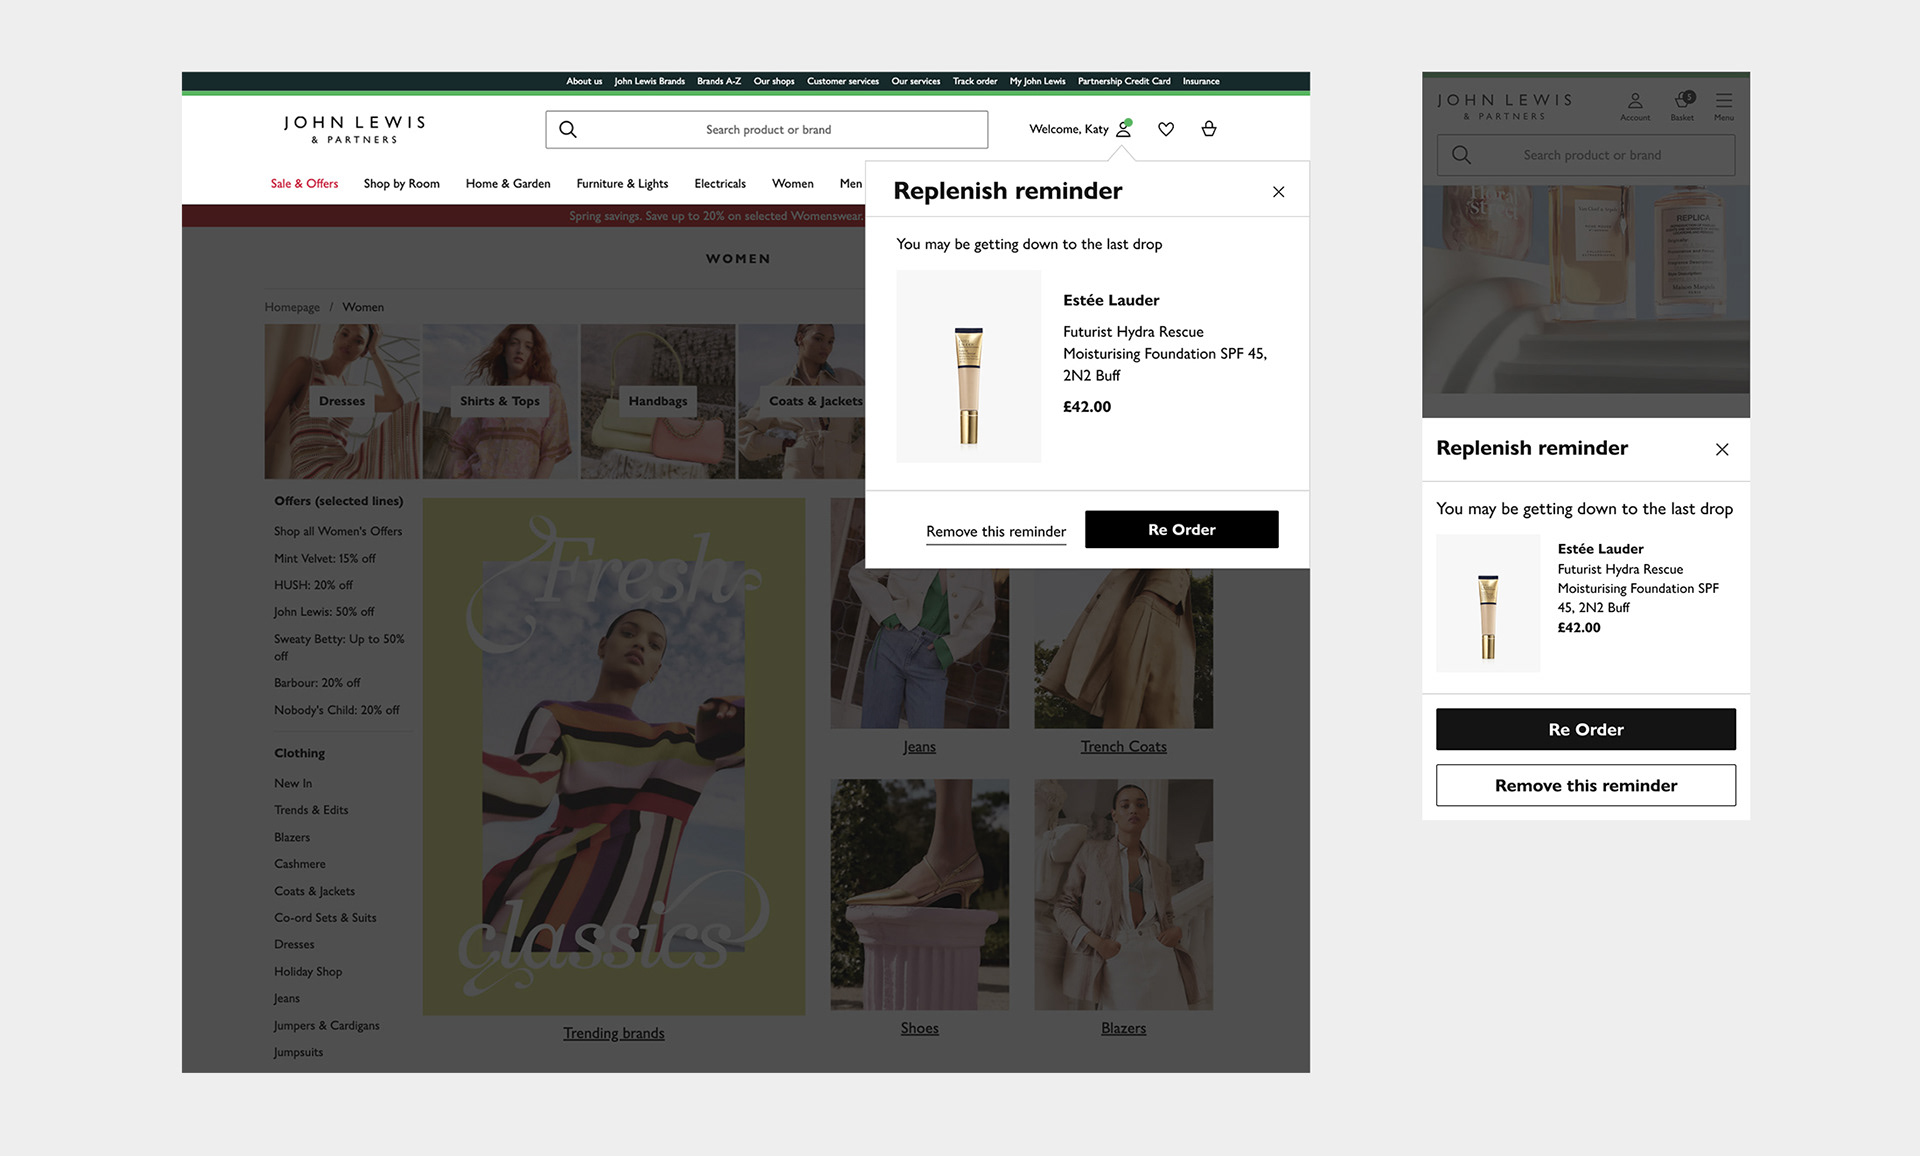The height and width of the screenshot is (1156, 1920).
Task: Open the Home & Garden menu
Action: (508, 184)
